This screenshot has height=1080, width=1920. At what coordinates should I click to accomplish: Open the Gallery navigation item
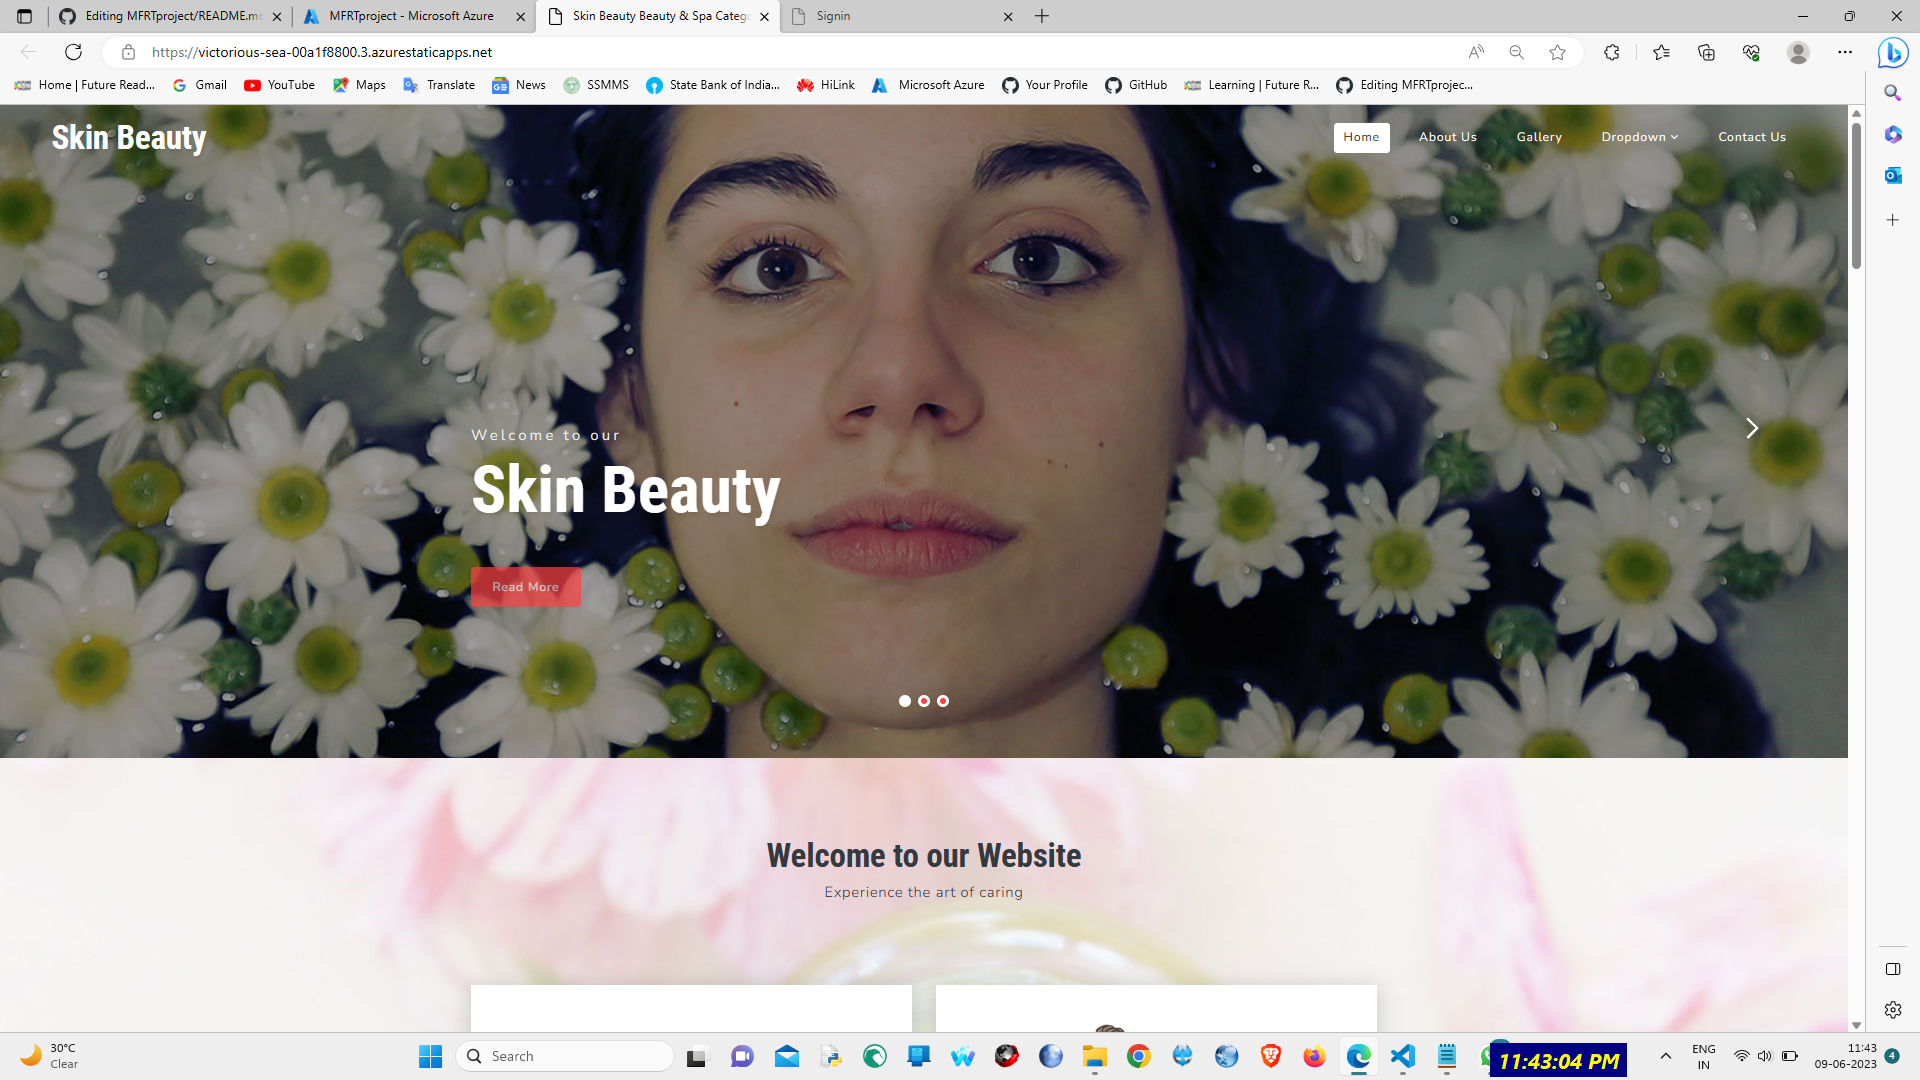(x=1539, y=137)
